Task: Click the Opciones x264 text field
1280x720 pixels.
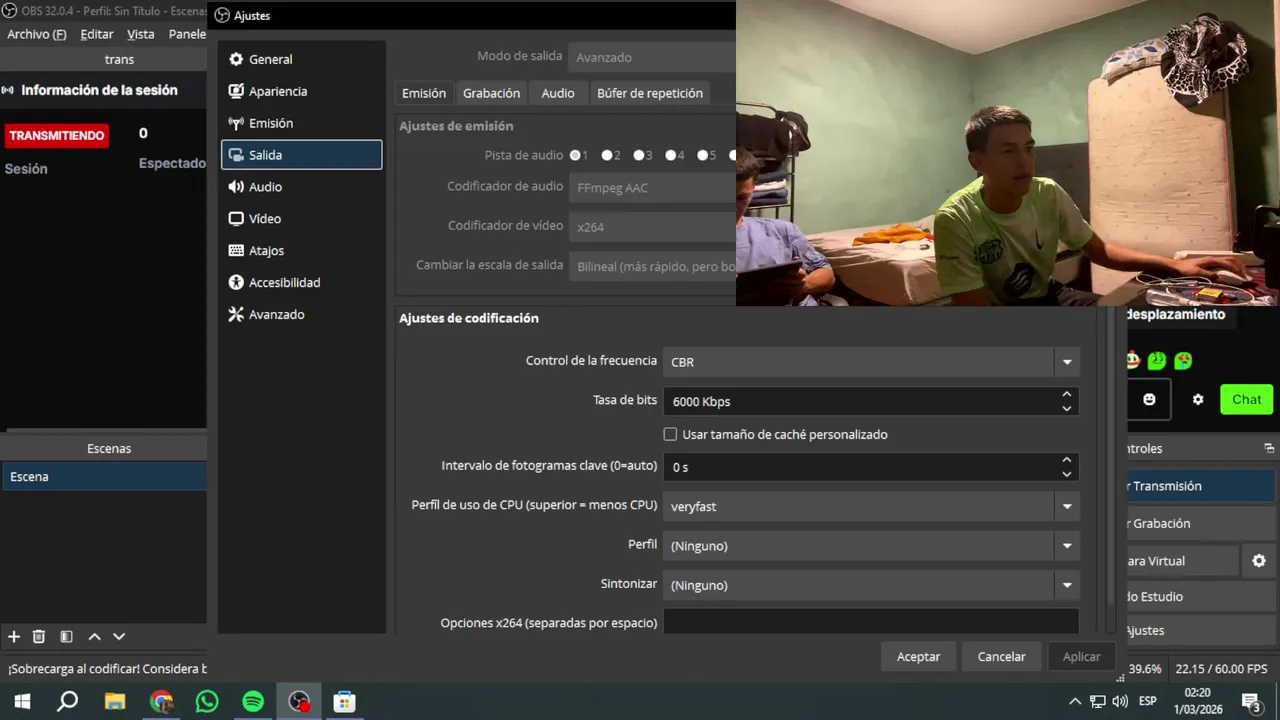Action: [871, 622]
